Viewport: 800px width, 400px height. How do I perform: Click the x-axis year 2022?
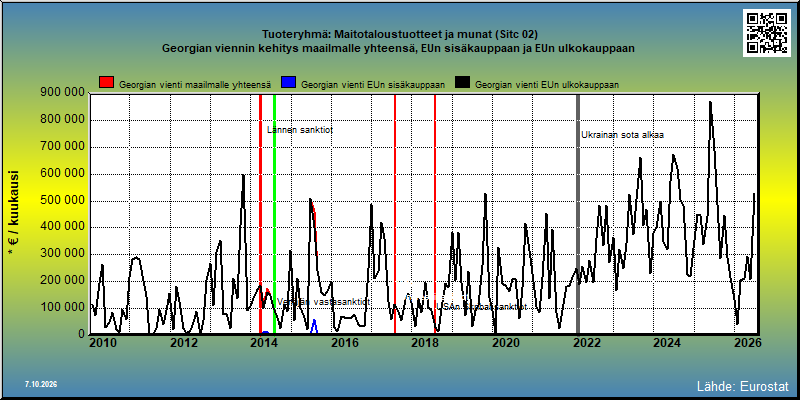[585, 343]
